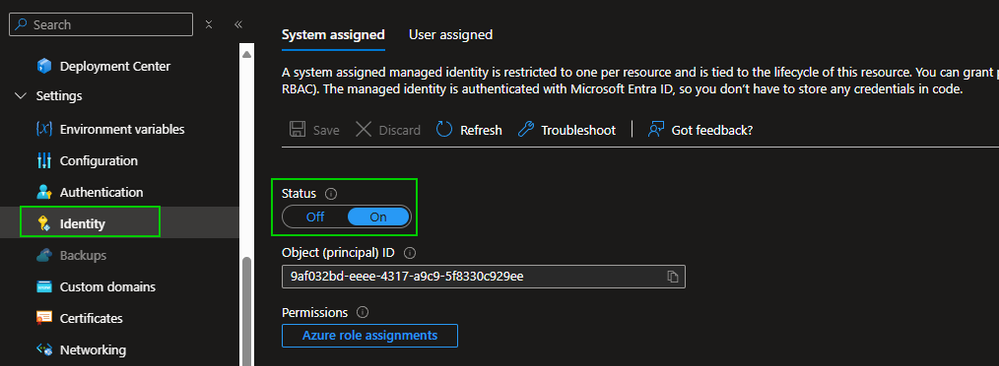Open the Authentication page

(x=90, y=193)
